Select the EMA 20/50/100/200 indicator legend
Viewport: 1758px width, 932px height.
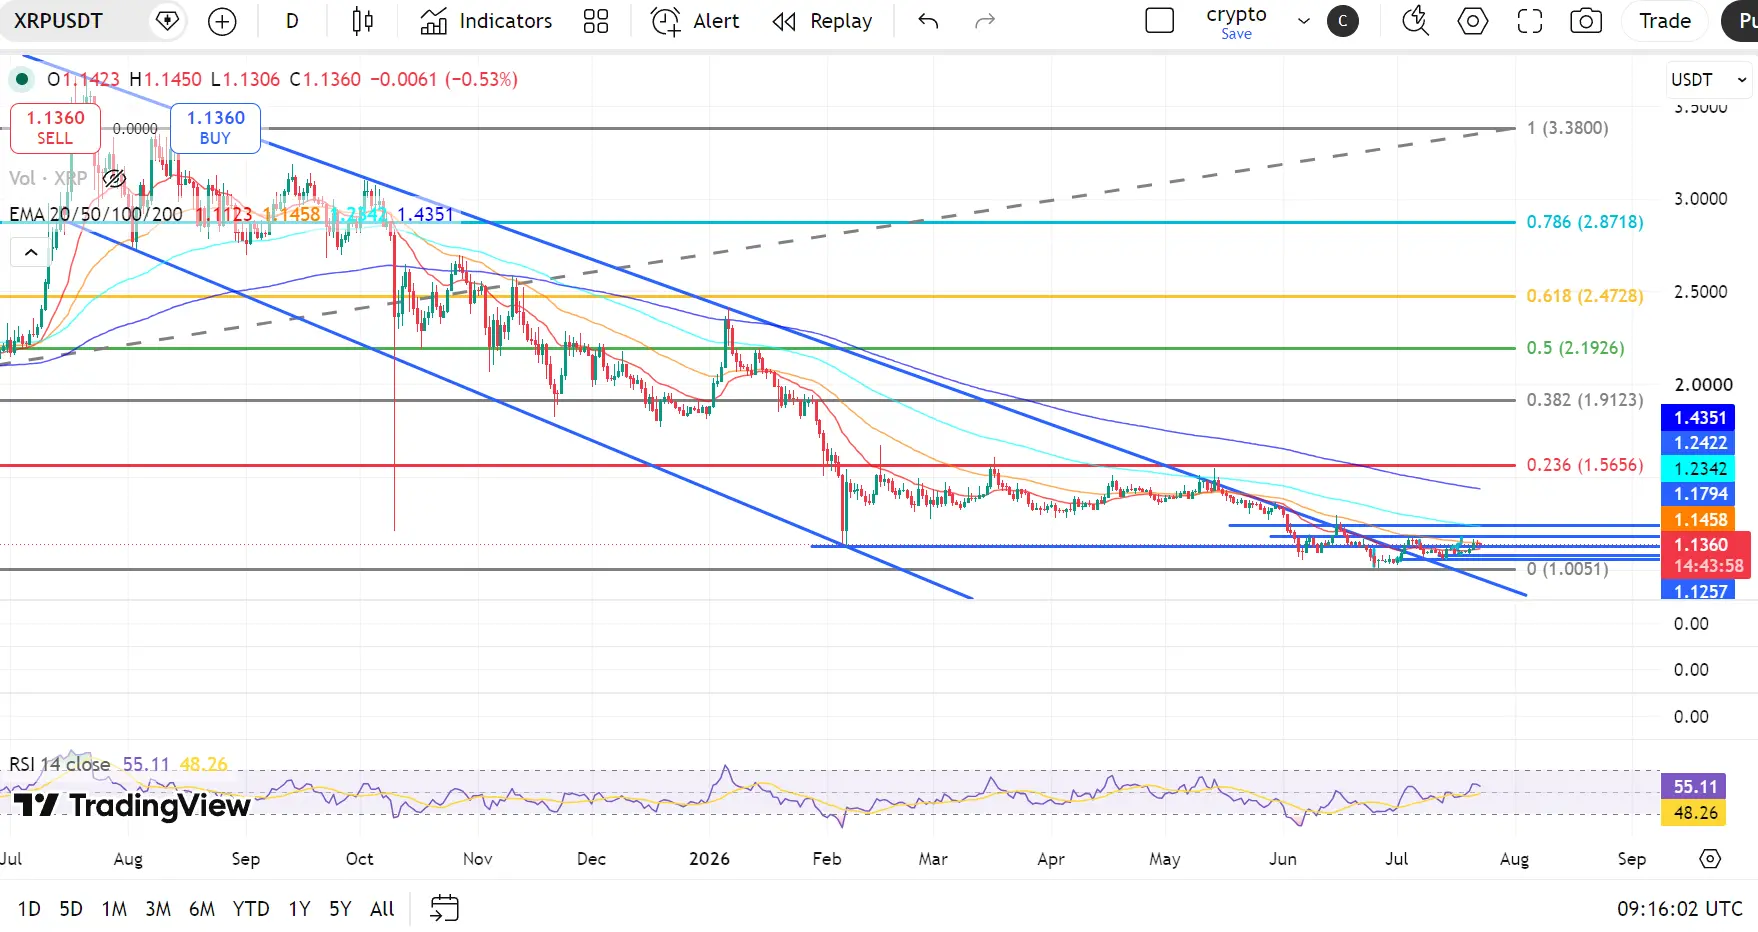click(x=96, y=214)
